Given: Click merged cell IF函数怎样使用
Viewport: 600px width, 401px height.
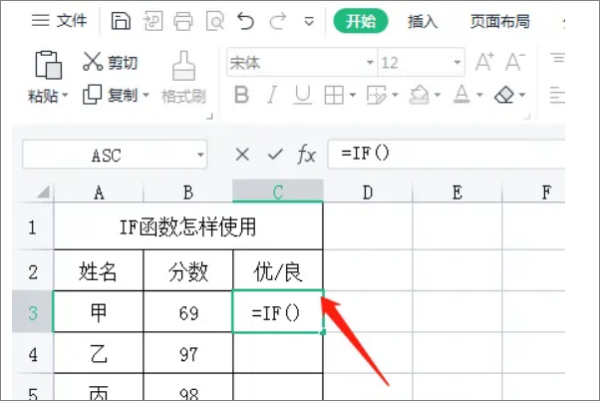Looking at the screenshot, I should tap(188, 227).
